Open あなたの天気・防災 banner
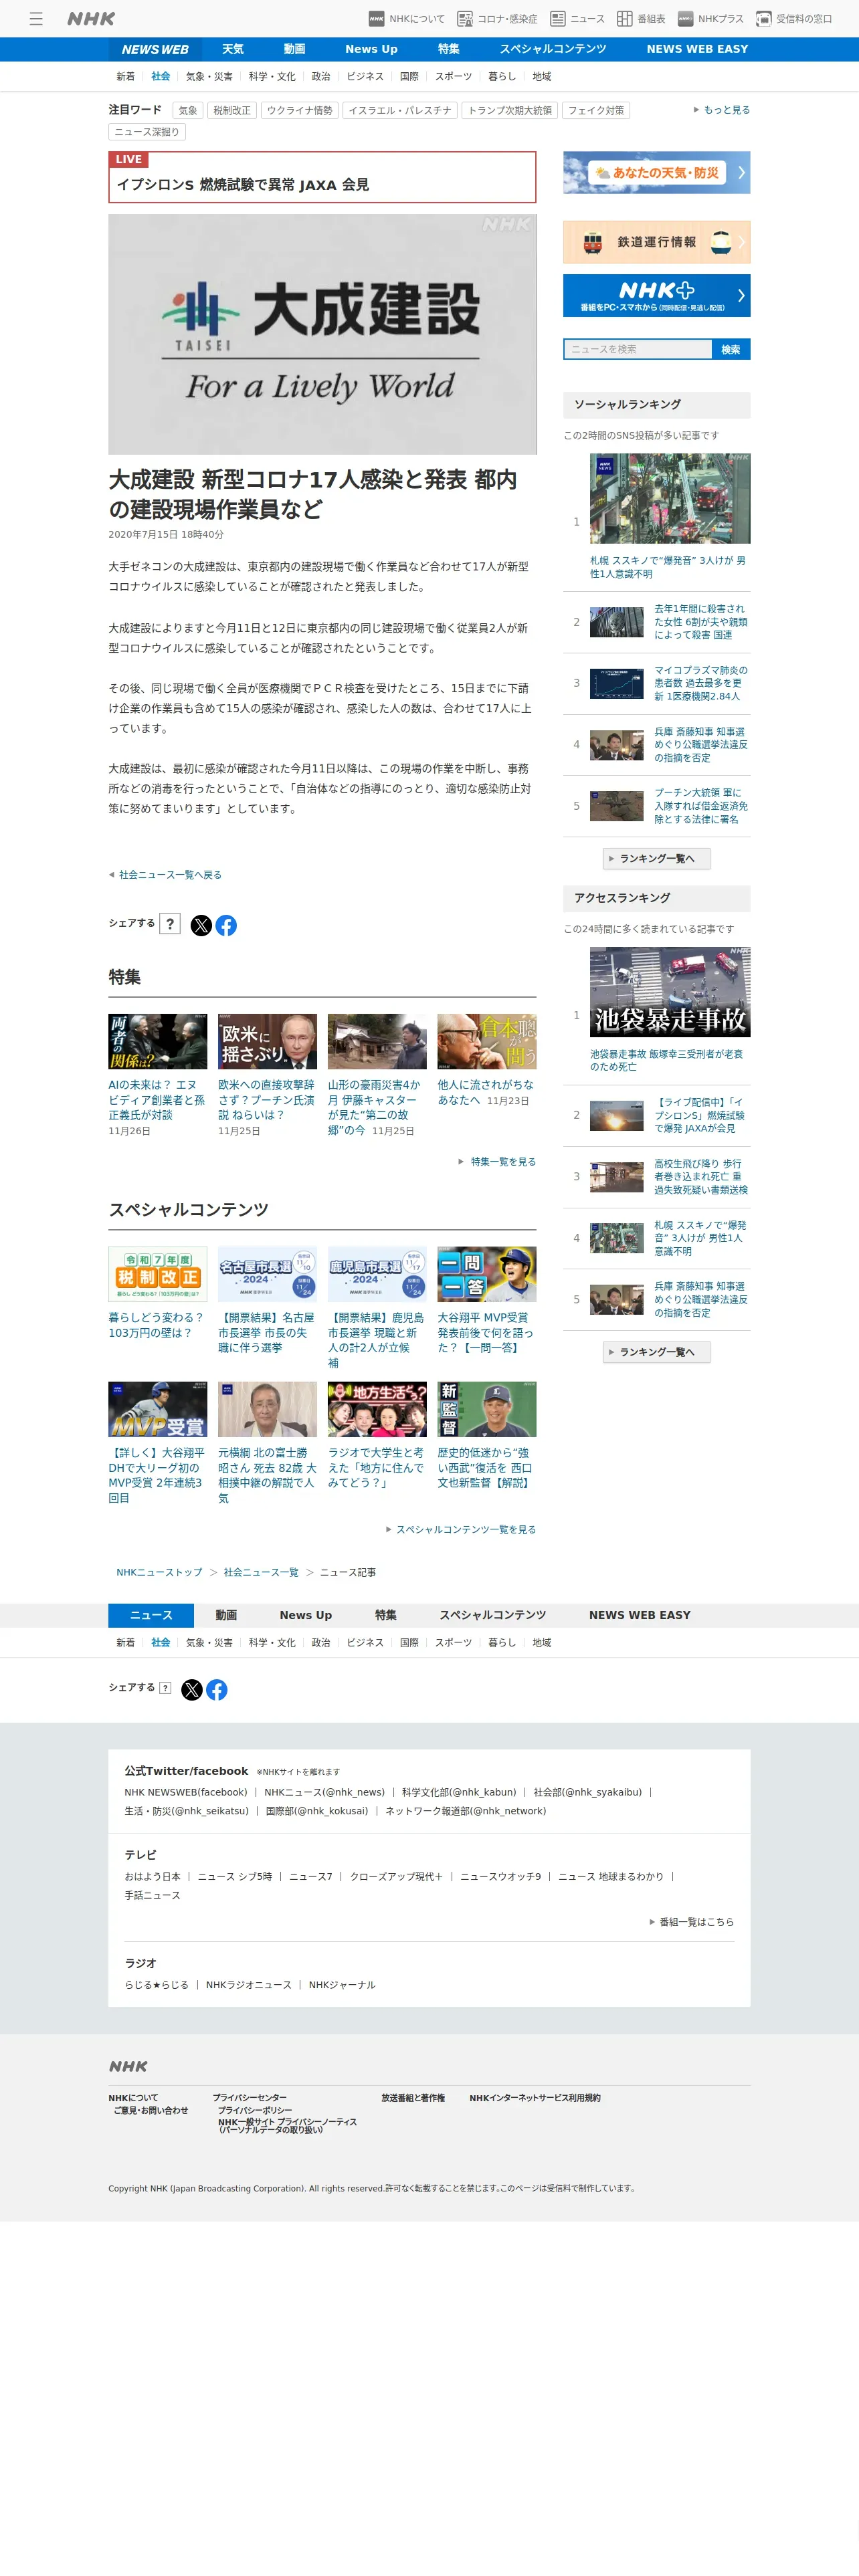The width and height of the screenshot is (859, 2576). click(x=656, y=172)
